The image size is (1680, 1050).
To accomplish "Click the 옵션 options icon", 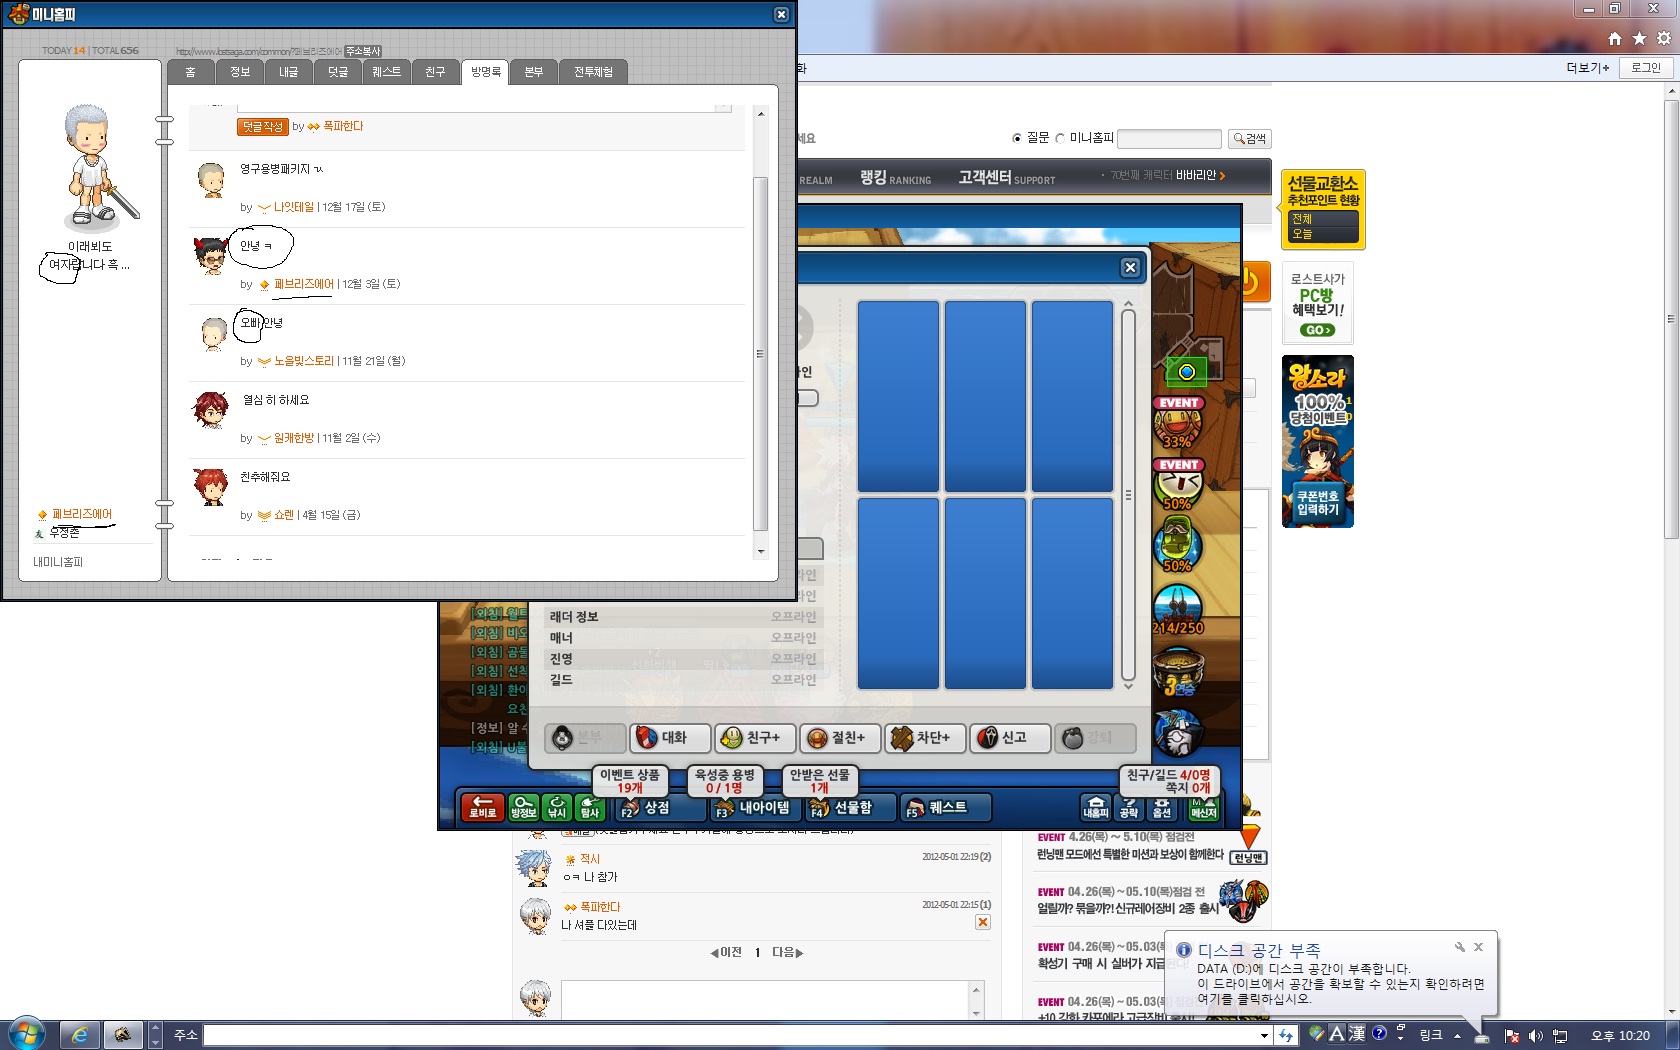I will coord(1162,807).
